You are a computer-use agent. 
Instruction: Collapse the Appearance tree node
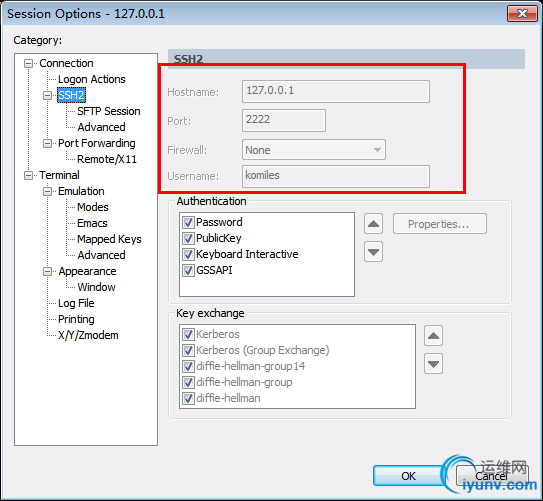tap(47, 271)
